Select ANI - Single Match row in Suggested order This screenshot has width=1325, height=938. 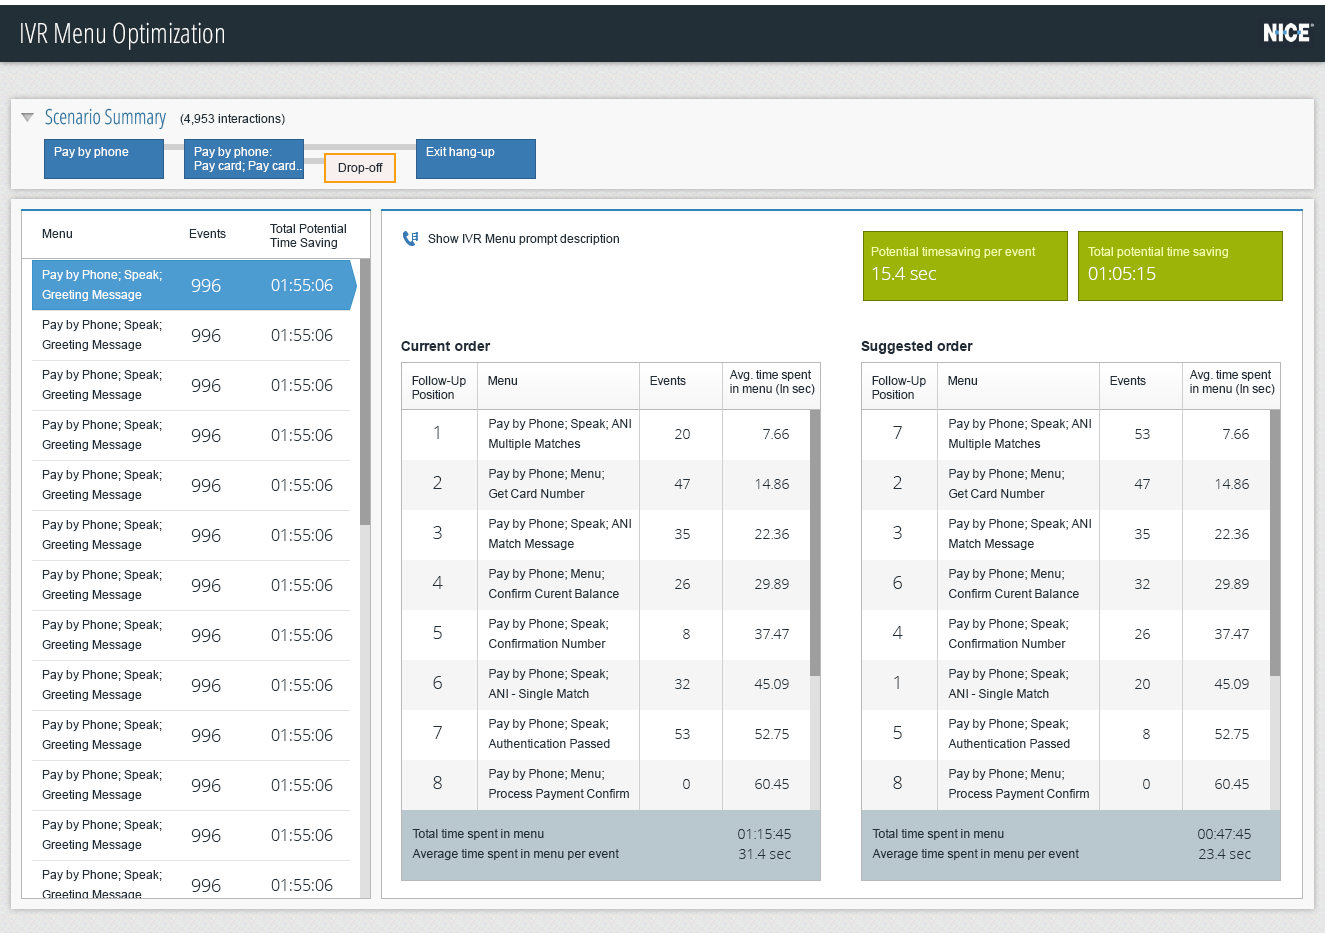[x=1066, y=685]
